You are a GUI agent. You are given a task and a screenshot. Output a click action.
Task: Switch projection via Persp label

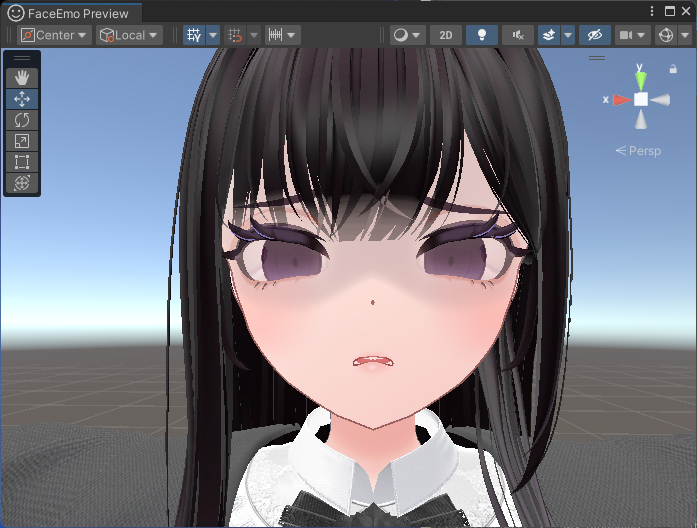tap(638, 151)
